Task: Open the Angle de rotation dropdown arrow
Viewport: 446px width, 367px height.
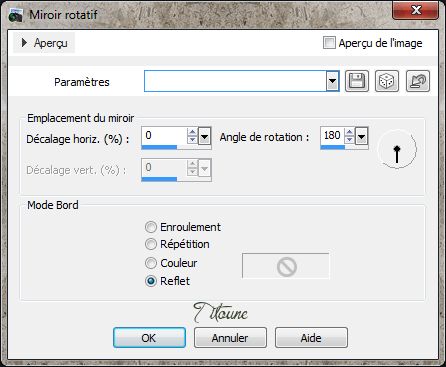Action: (361, 136)
